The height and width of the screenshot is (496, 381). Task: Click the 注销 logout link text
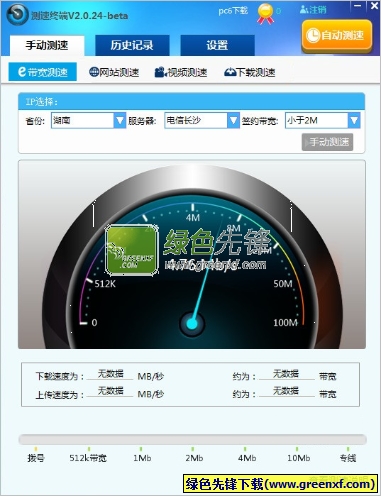[x=317, y=10]
